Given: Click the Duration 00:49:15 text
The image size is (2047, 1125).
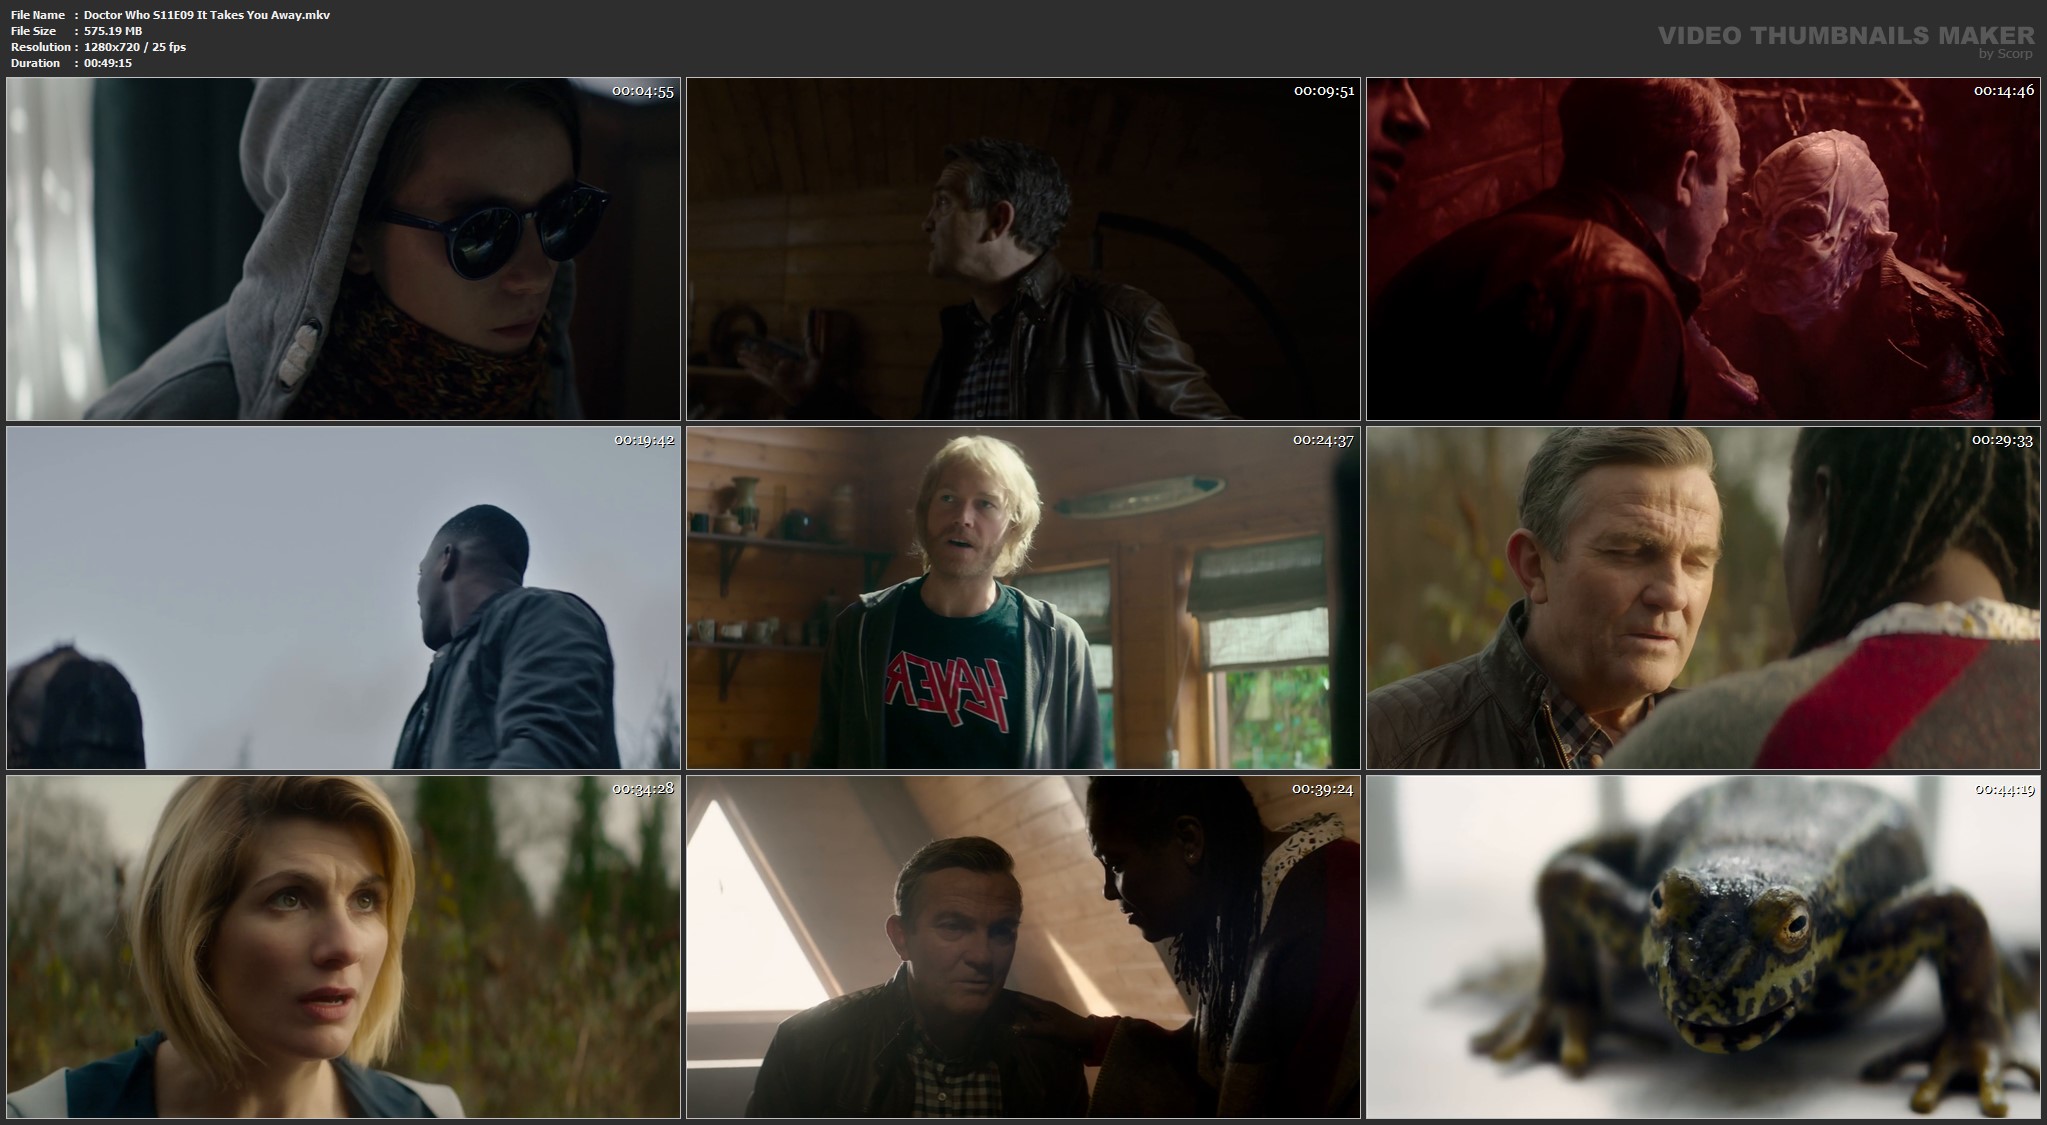Looking at the screenshot, I should click(108, 63).
